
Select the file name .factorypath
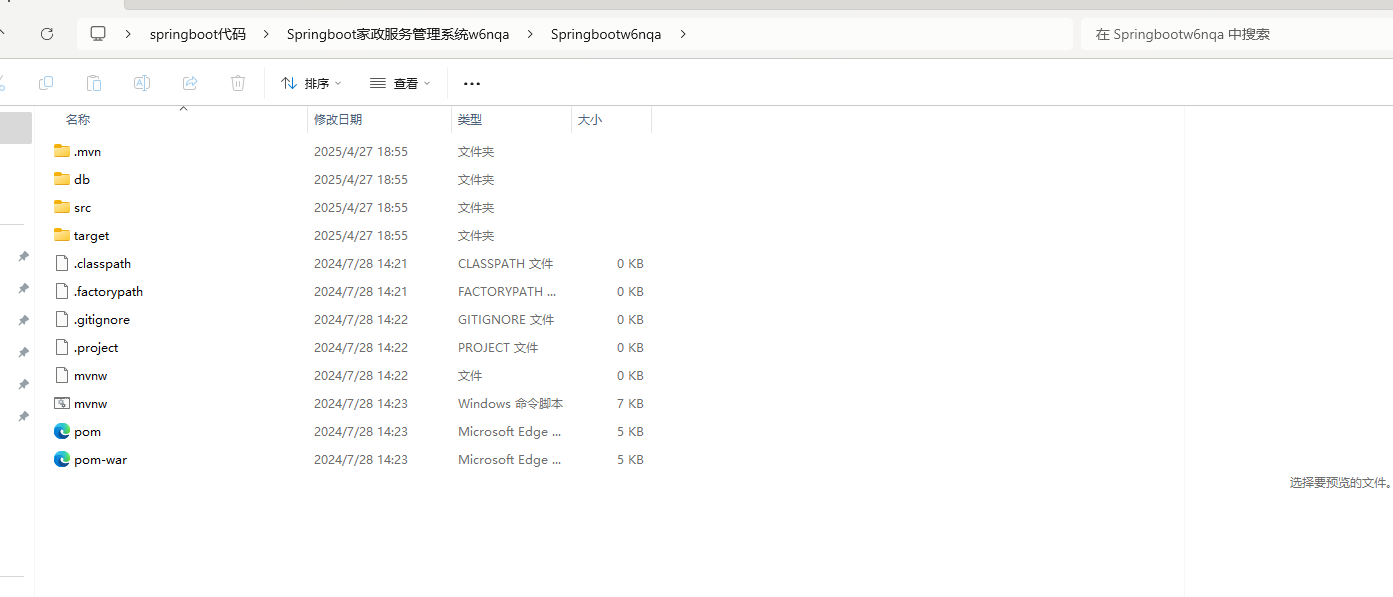(x=108, y=292)
